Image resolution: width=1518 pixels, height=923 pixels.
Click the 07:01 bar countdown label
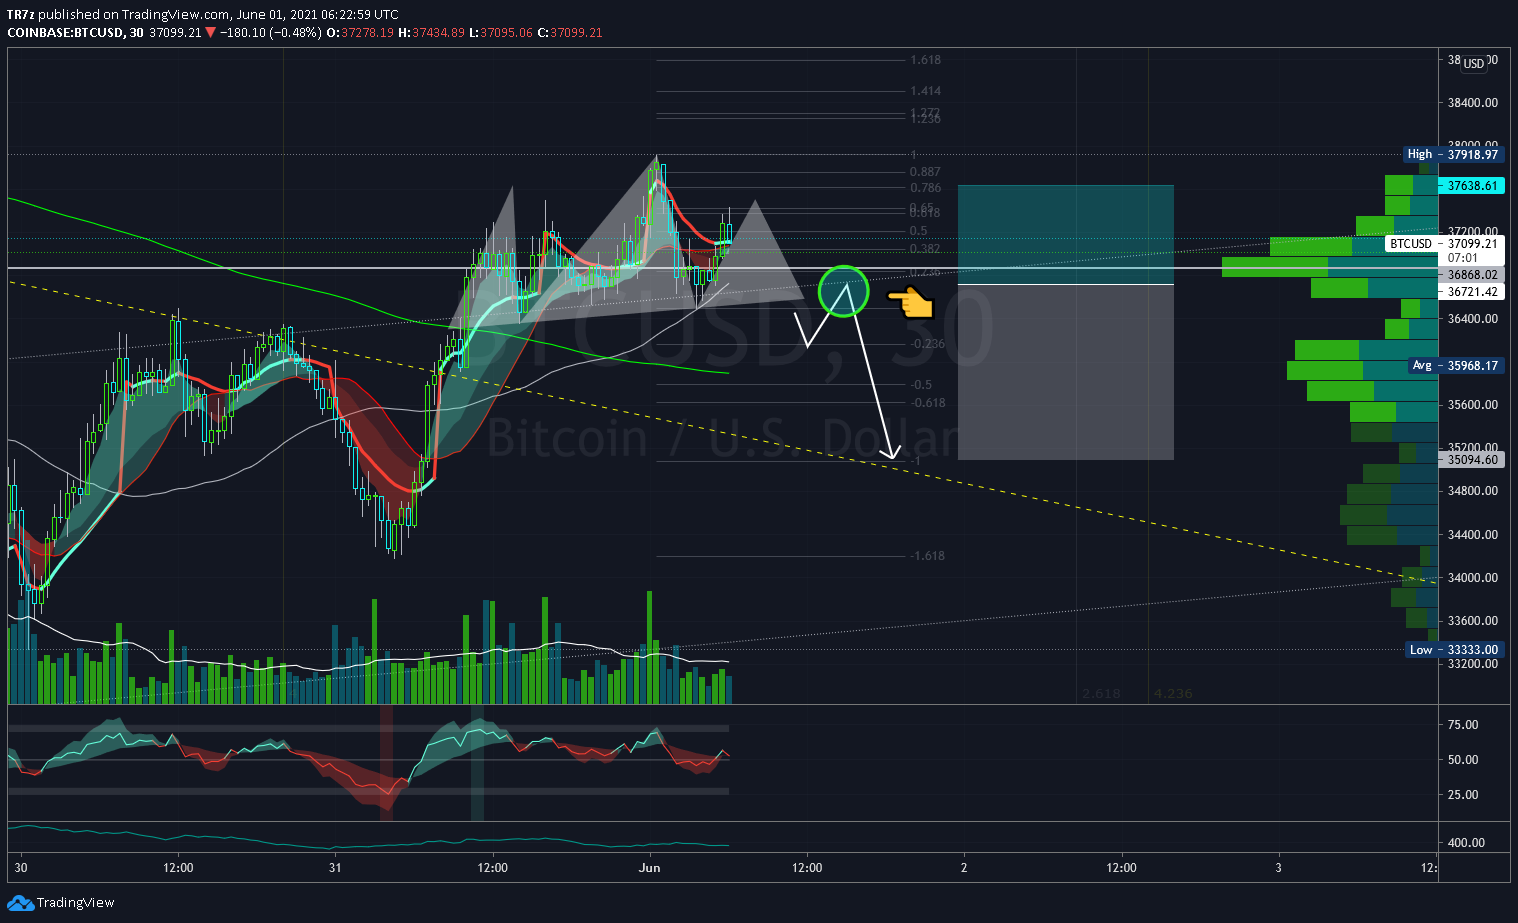(1462, 257)
